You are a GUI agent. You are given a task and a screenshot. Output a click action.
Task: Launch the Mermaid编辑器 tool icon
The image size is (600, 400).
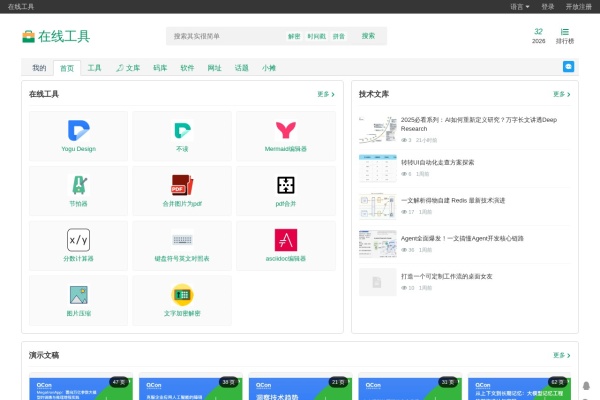click(286, 131)
